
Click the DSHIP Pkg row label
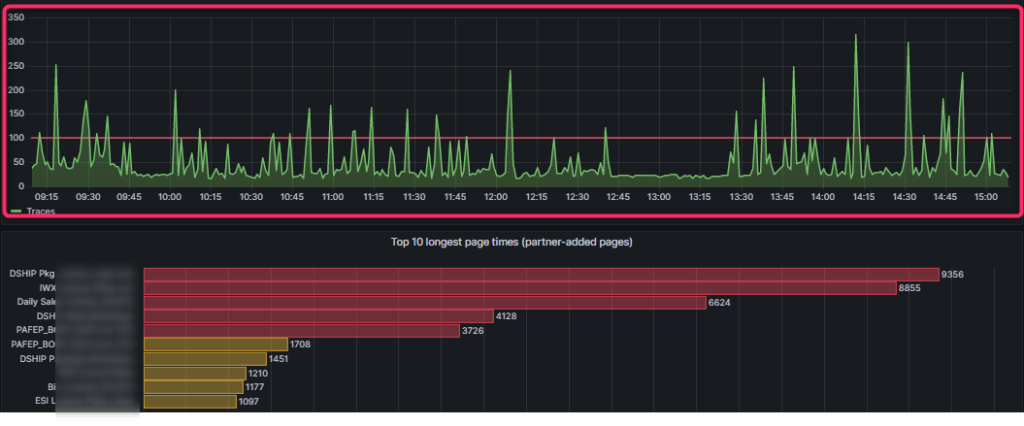[31, 273]
